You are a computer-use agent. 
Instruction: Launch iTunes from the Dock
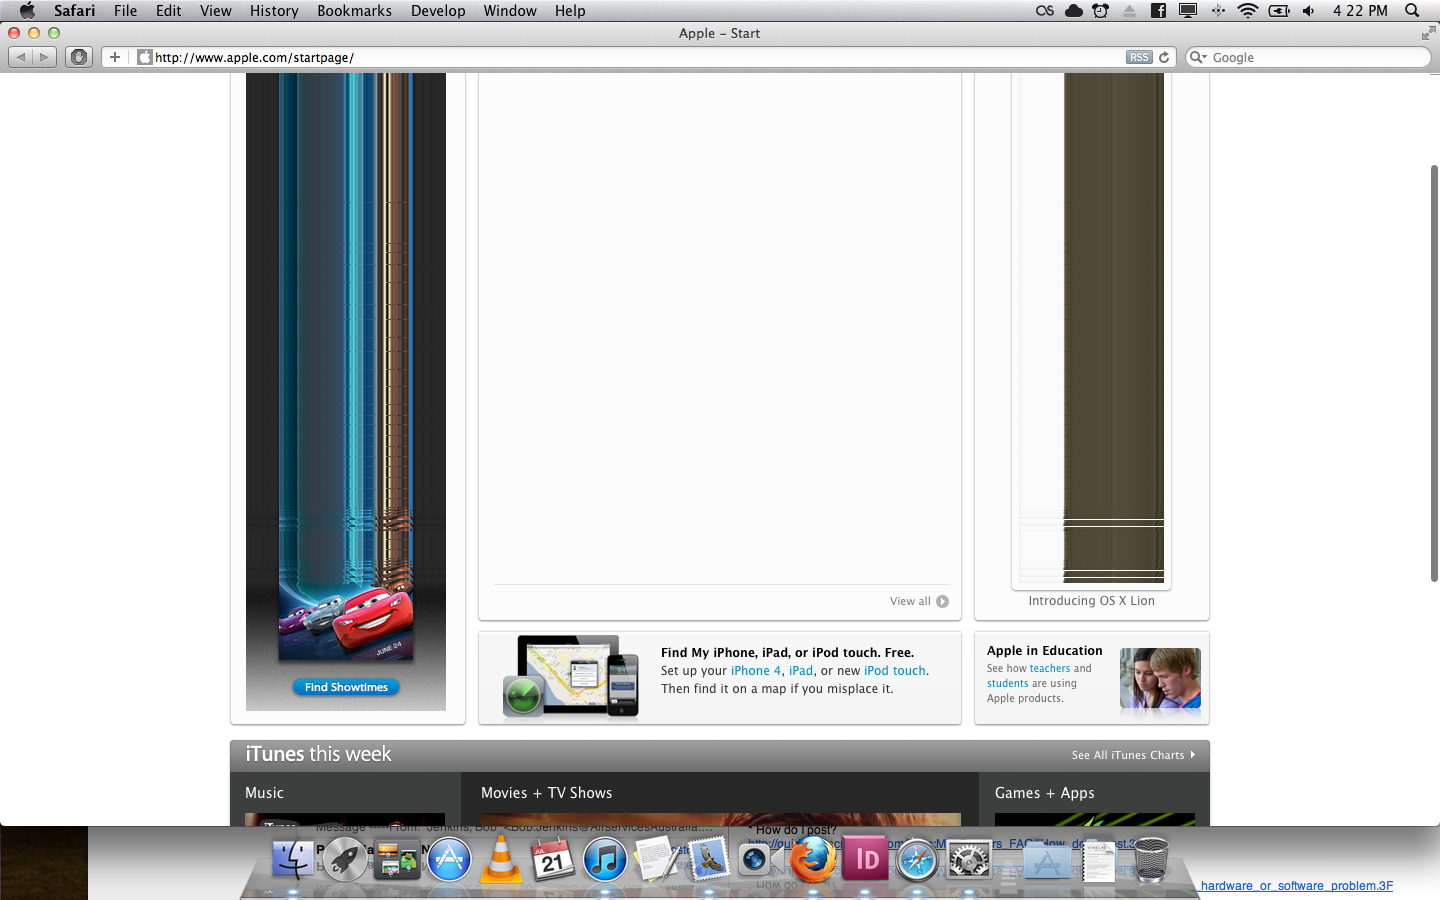(x=605, y=859)
